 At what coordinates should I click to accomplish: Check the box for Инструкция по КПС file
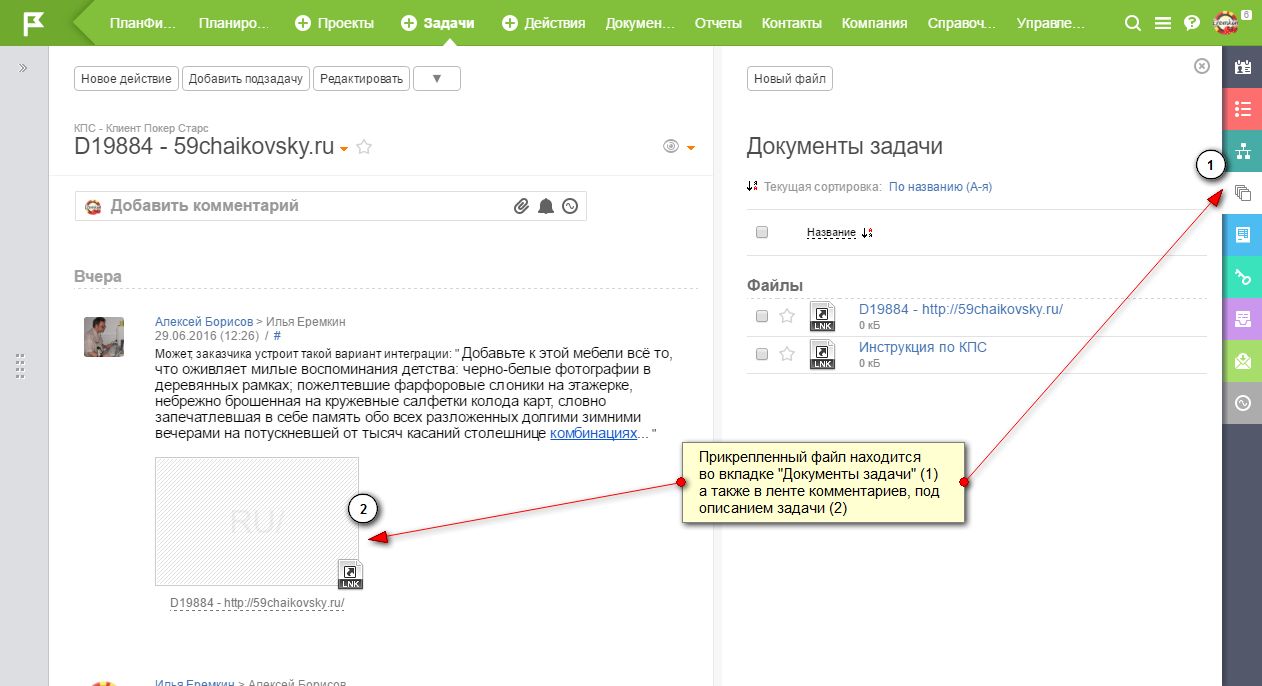pos(762,354)
